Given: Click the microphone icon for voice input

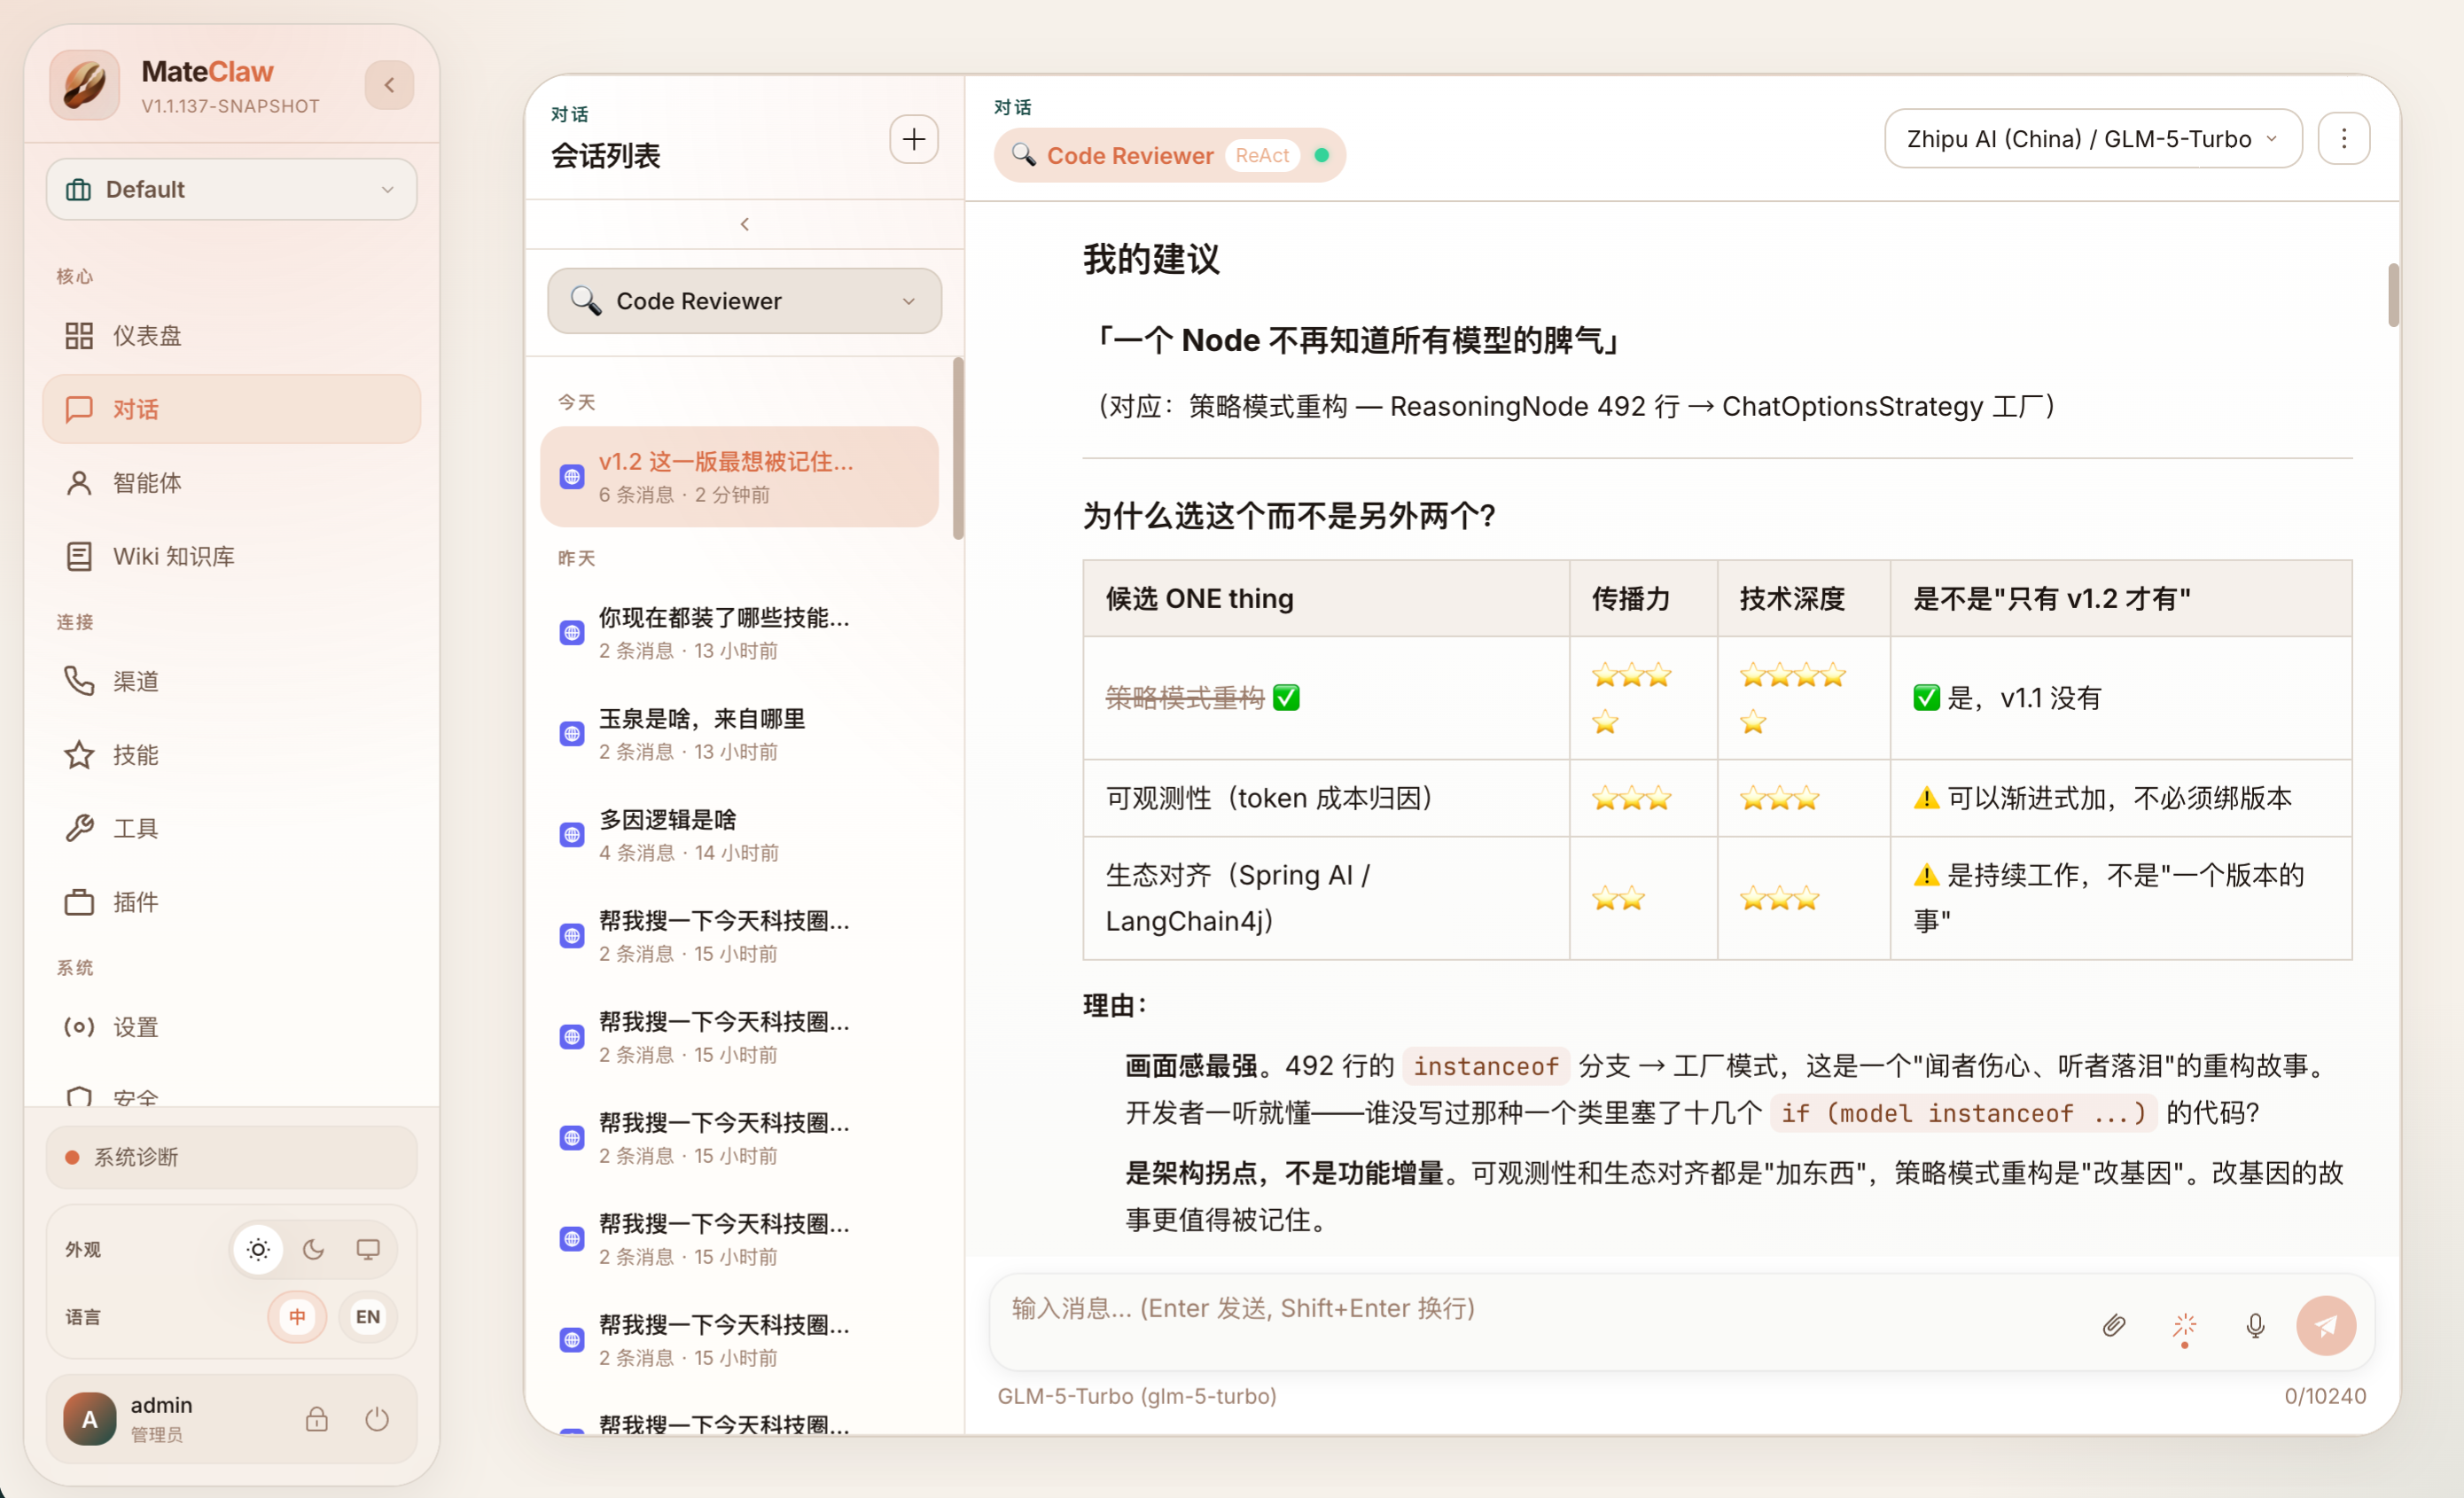Looking at the screenshot, I should point(2255,1326).
